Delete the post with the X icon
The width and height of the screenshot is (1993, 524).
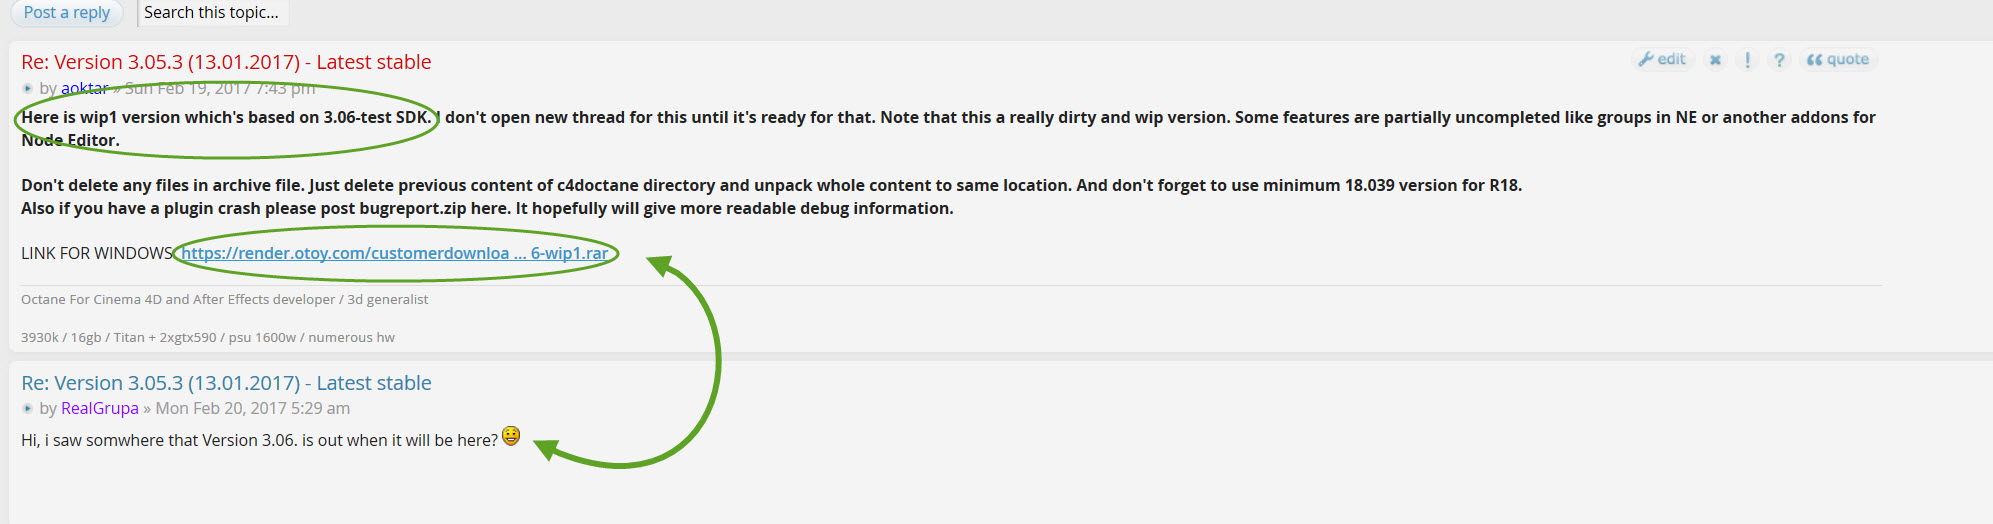point(1715,60)
